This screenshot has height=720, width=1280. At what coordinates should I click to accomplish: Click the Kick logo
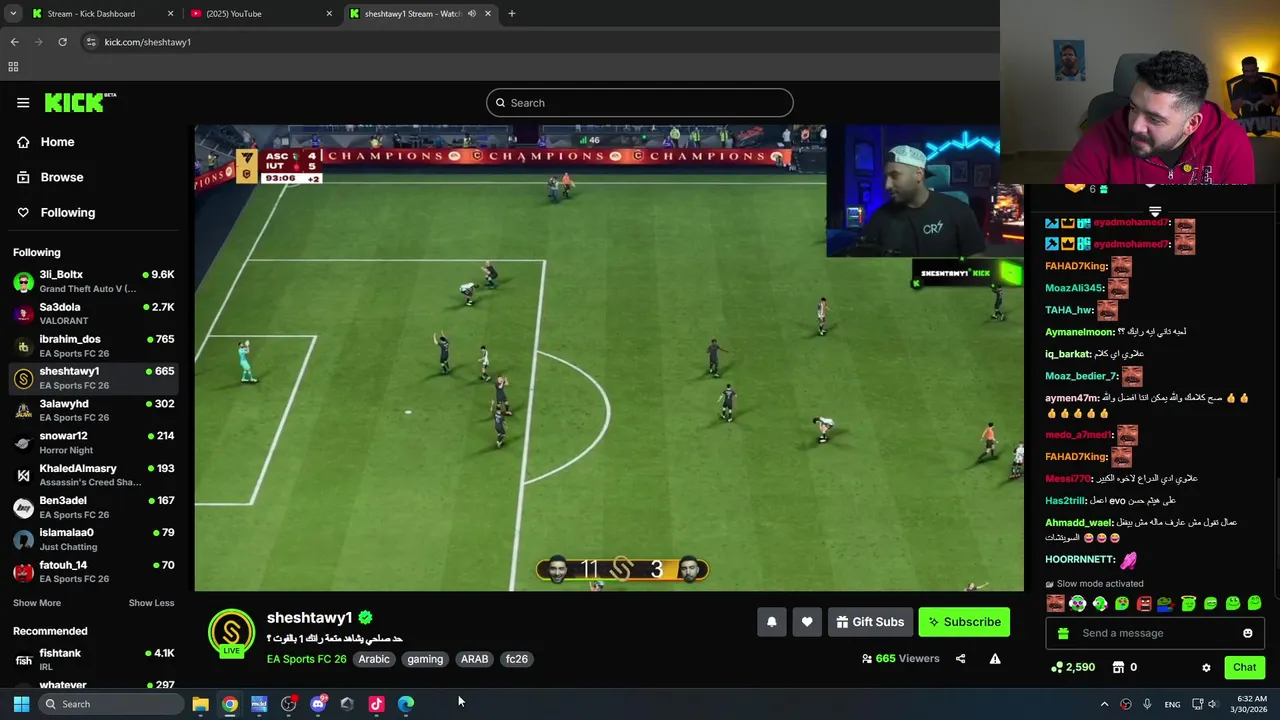pyautogui.click(x=80, y=102)
